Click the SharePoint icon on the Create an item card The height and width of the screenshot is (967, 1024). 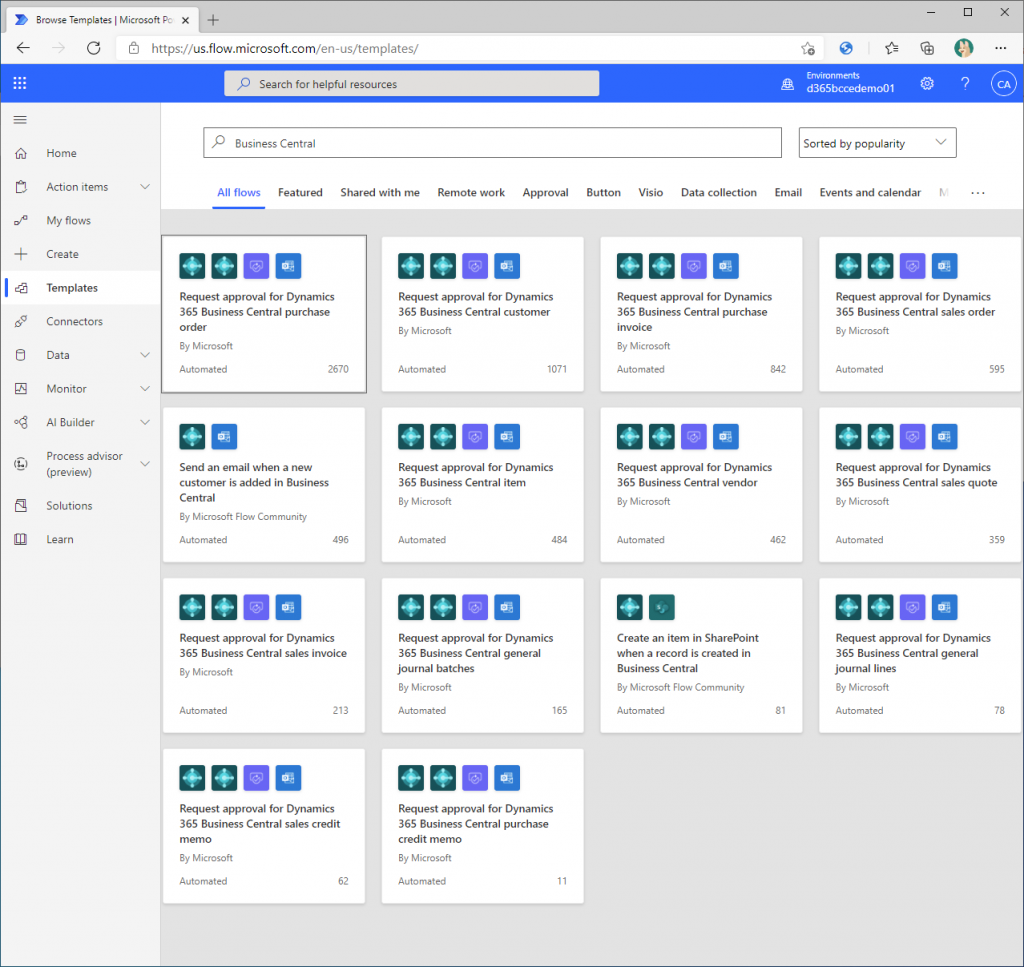tap(662, 607)
